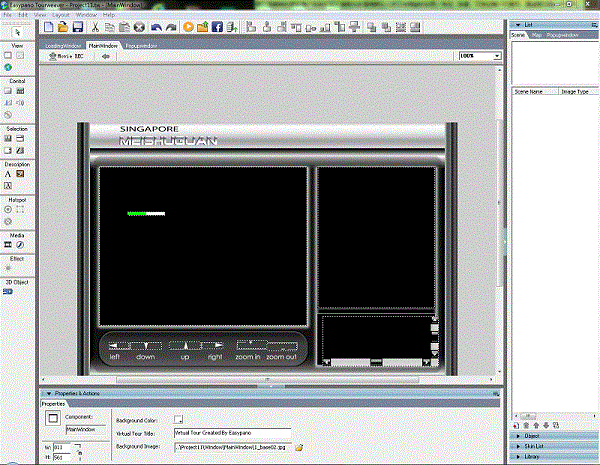The height and width of the screenshot is (465, 600).
Task: Click the upload-to-server icon after the Facebook icon
Action: tap(232, 27)
